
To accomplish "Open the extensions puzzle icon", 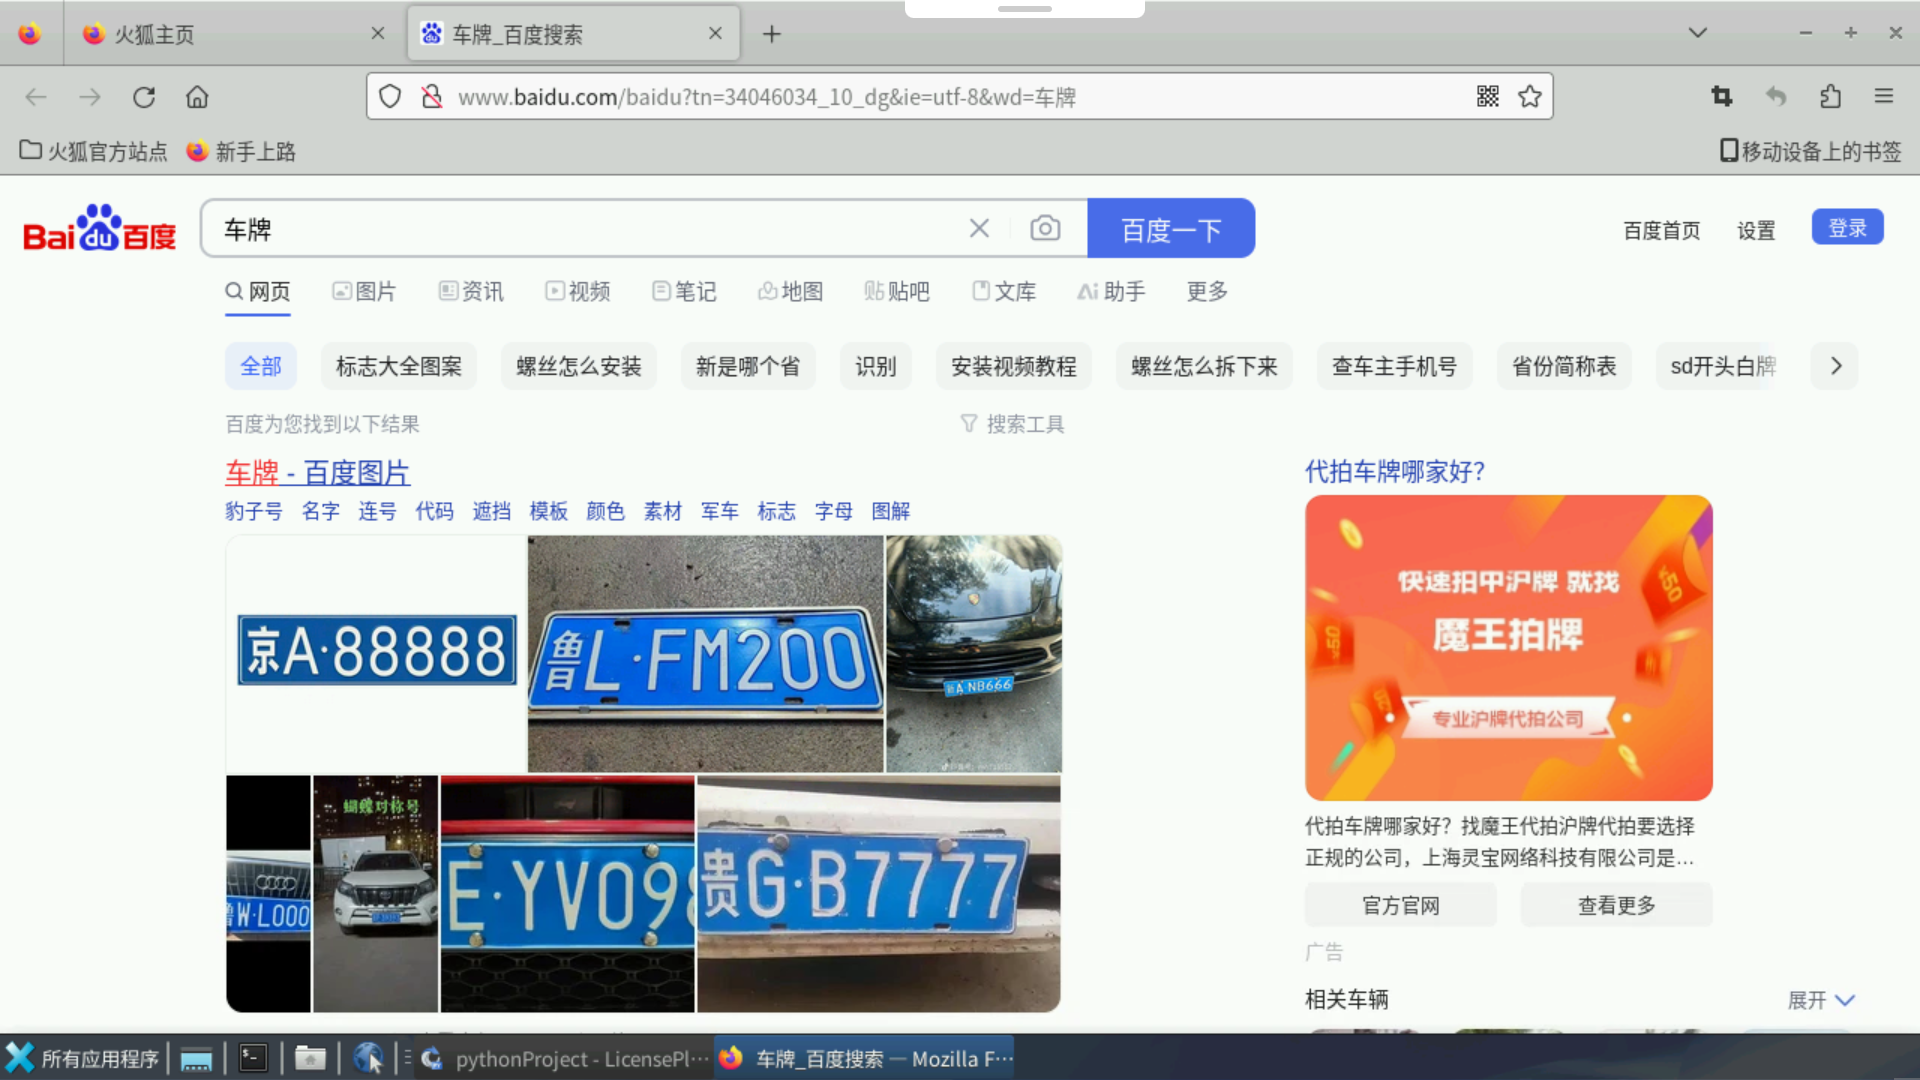I will 1830,96.
